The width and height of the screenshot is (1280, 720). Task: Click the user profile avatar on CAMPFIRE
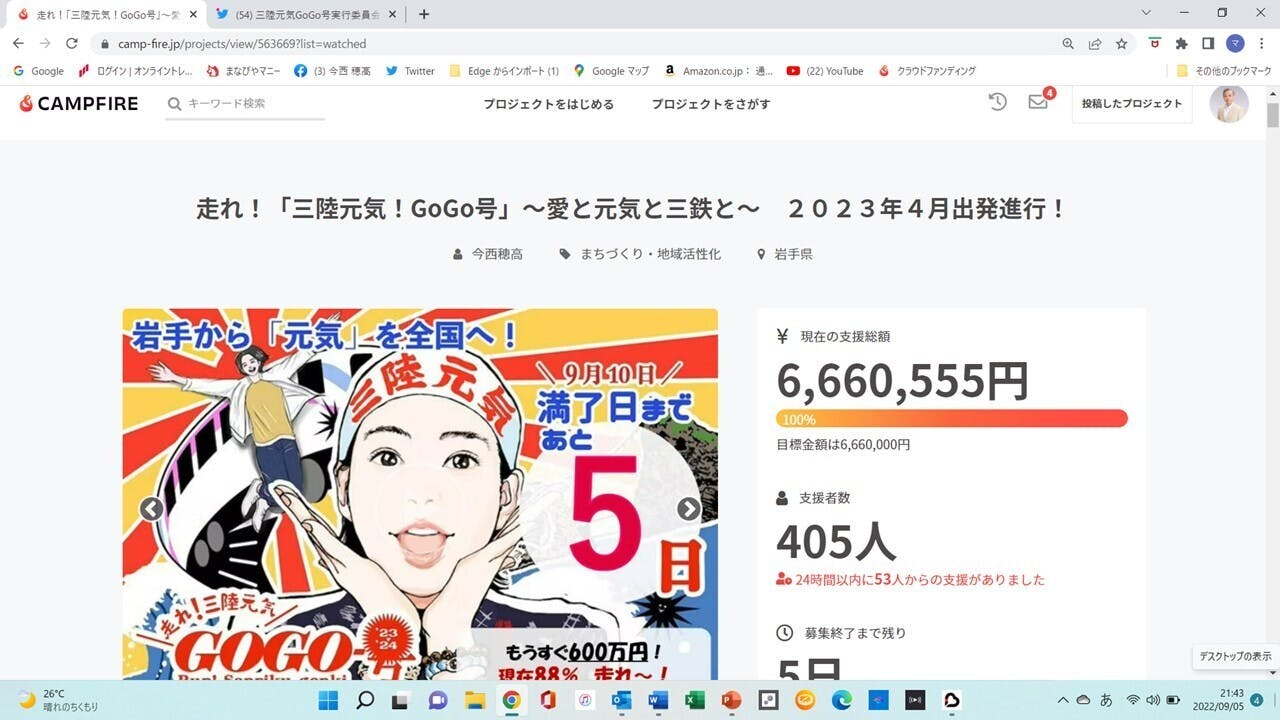point(1229,104)
